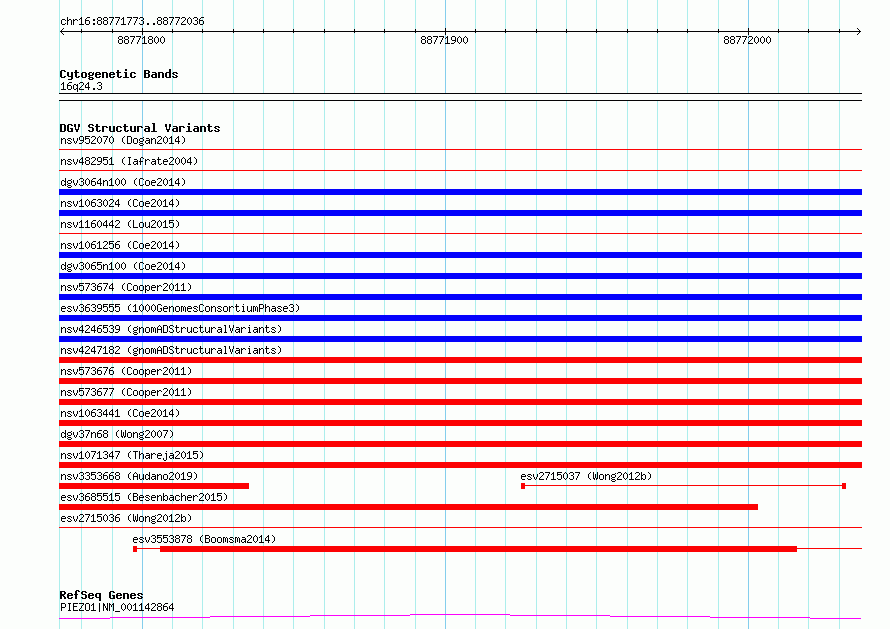Open variant esv3685515 (Besenbacher2015)

[x=144, y=497]
